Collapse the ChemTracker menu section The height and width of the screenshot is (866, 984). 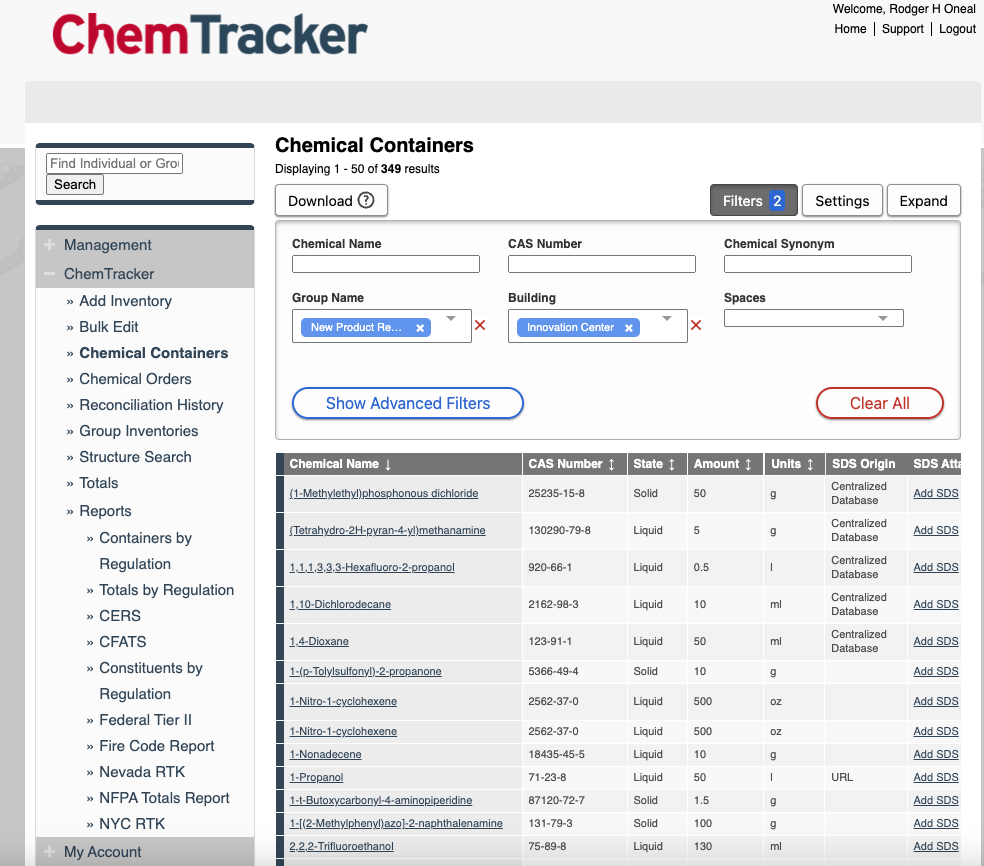tap(50, 274)
